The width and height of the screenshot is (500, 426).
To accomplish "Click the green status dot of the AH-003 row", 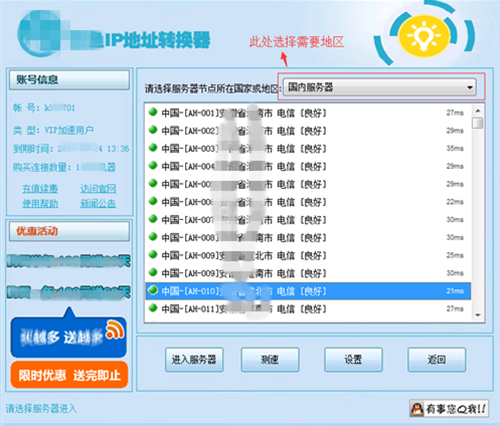I will click(x=153, y=147).
